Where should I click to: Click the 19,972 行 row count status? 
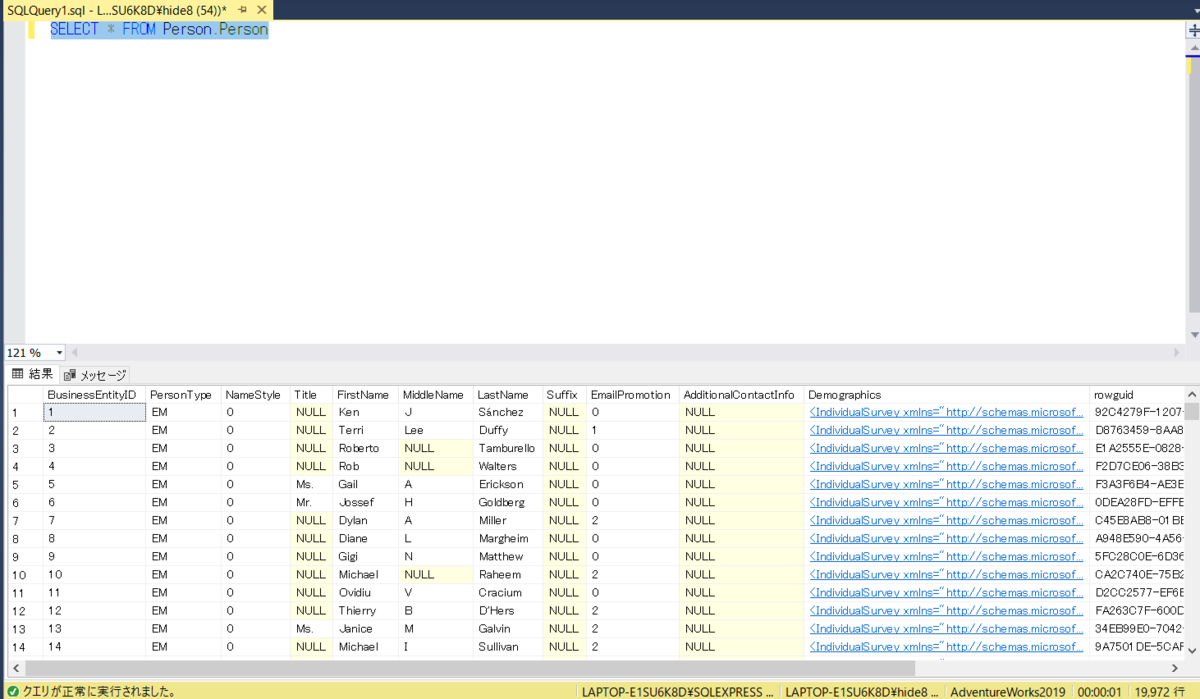coord(1158,691)
